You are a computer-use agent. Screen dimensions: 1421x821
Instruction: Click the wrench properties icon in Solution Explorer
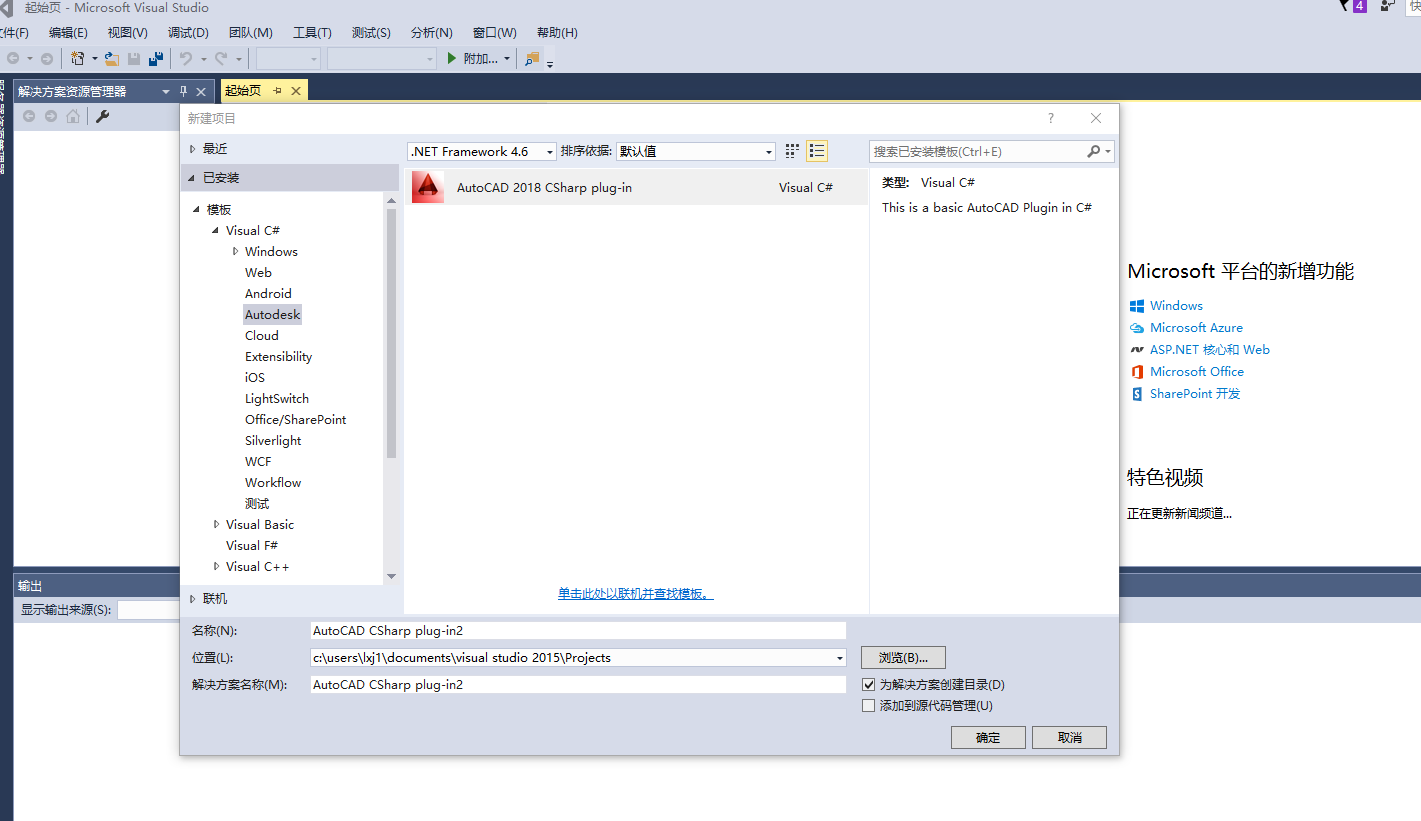[101, 116]
